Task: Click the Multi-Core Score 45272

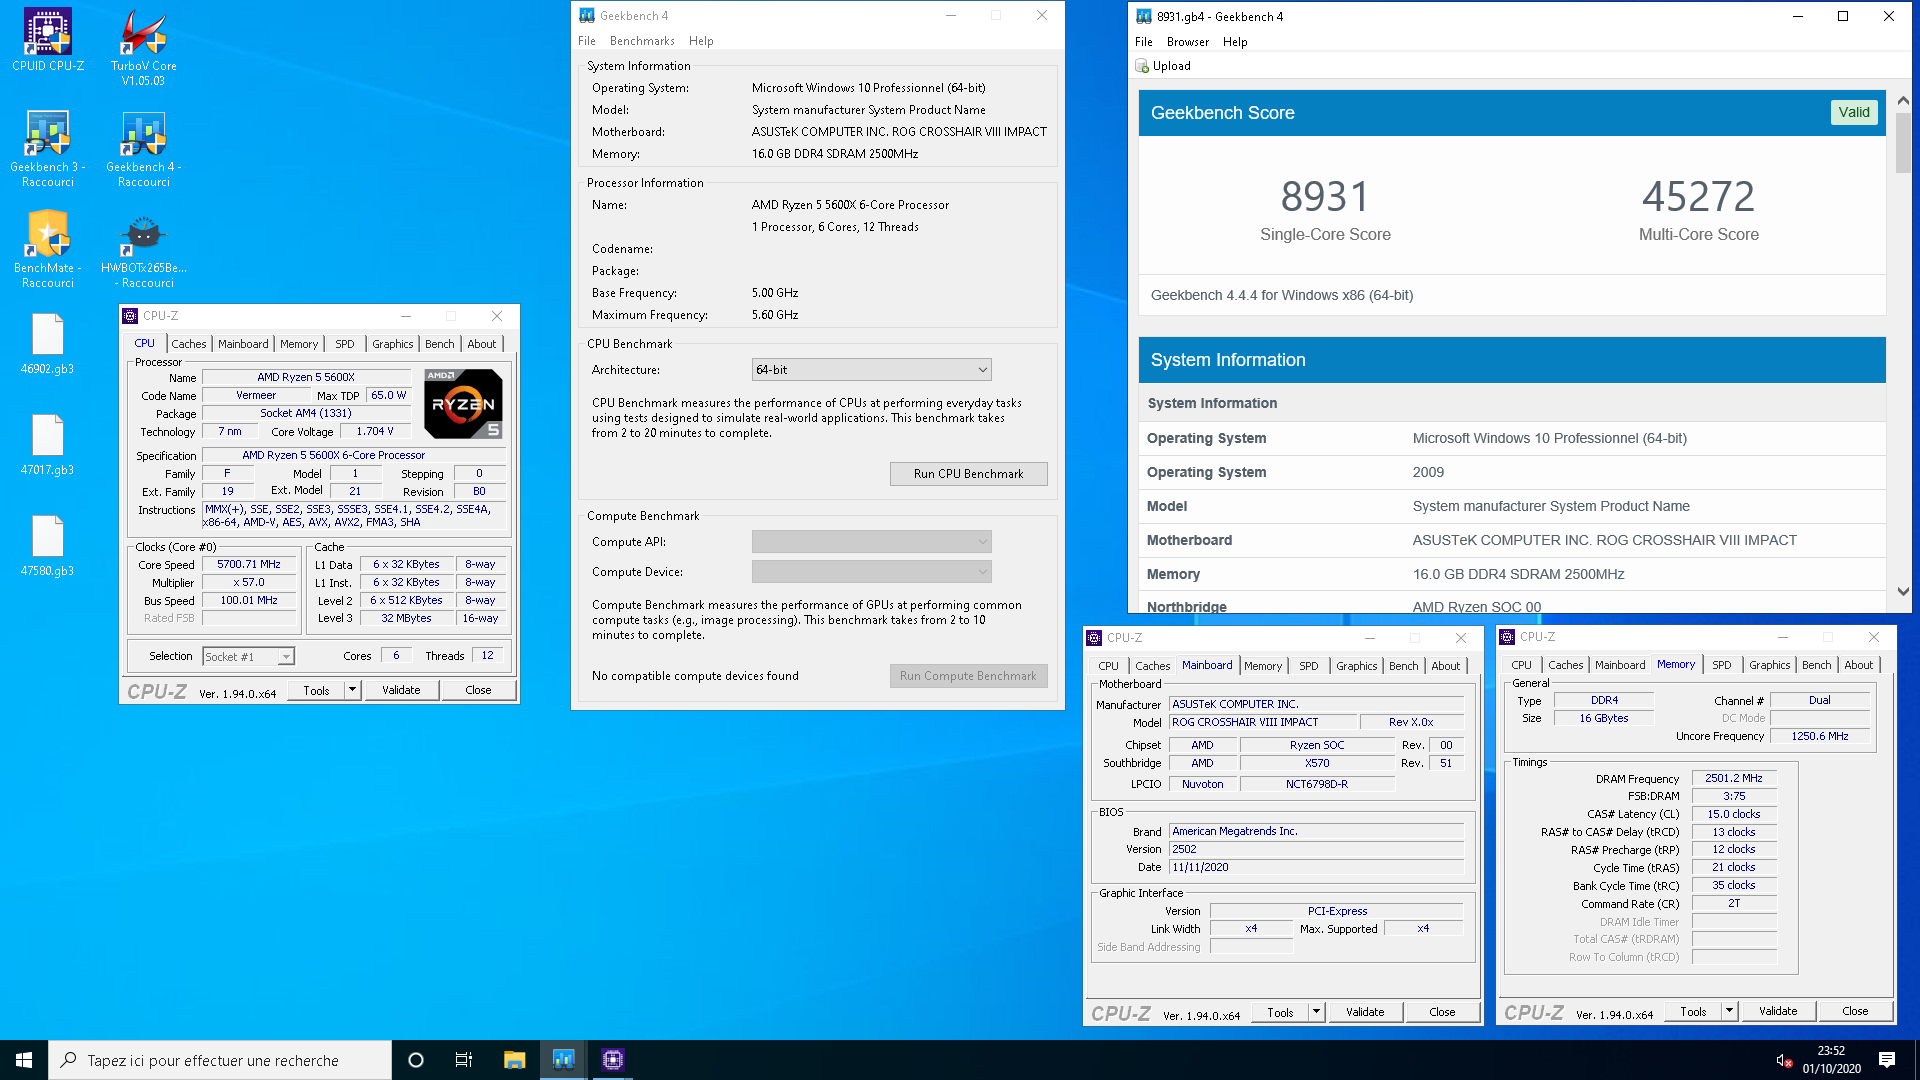Action: pos(1698,197)
